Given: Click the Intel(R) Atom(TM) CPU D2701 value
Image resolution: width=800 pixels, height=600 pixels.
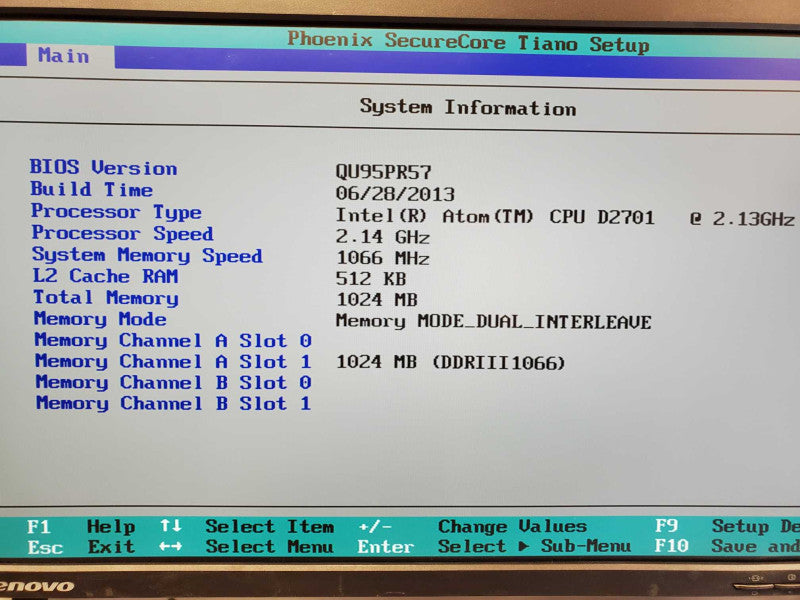Looking at the screenshot, I should 495,217.
